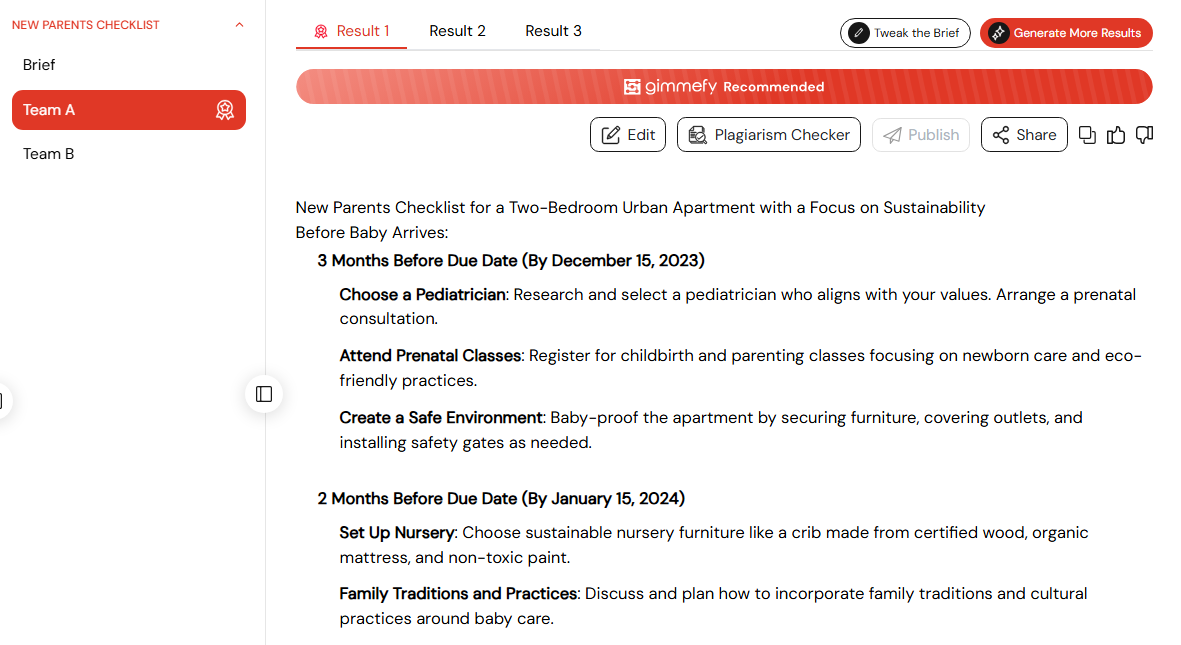Screen dimensions: 1181x645
Task: Click the thumbs up icon
Action: pyautogui.click(x=1115, y=135)
